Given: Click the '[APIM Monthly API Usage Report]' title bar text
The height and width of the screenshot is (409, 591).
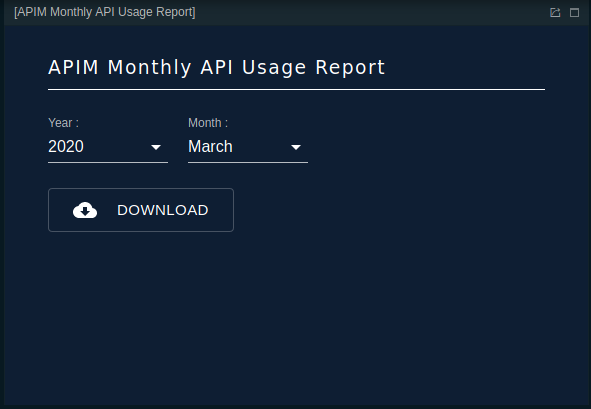Looking at the screenshot, I should tap(105, 12).
